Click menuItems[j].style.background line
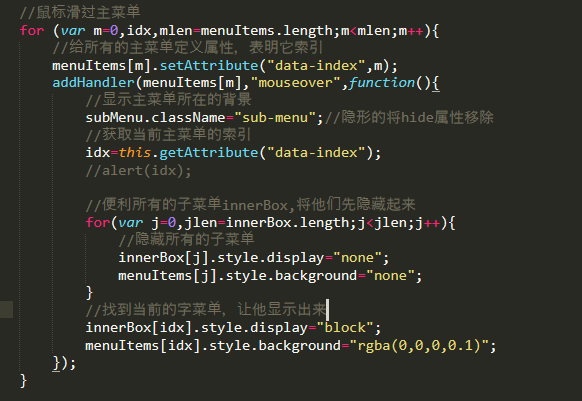The image size is (582, 401). pos(270,276)
